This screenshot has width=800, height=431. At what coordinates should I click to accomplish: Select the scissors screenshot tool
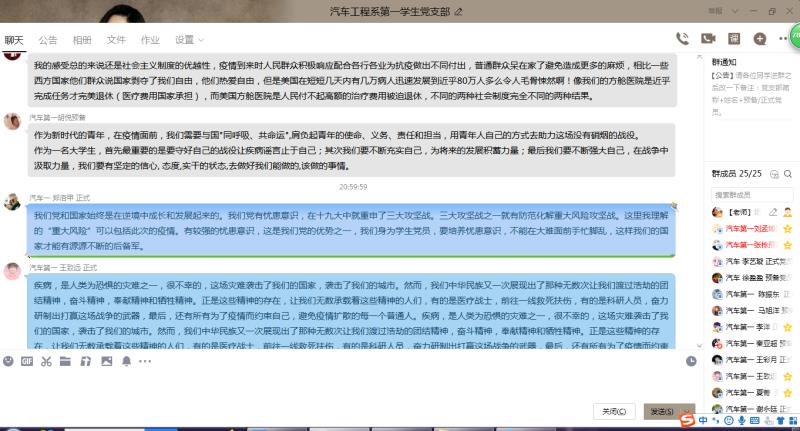(x=46, y=360)
